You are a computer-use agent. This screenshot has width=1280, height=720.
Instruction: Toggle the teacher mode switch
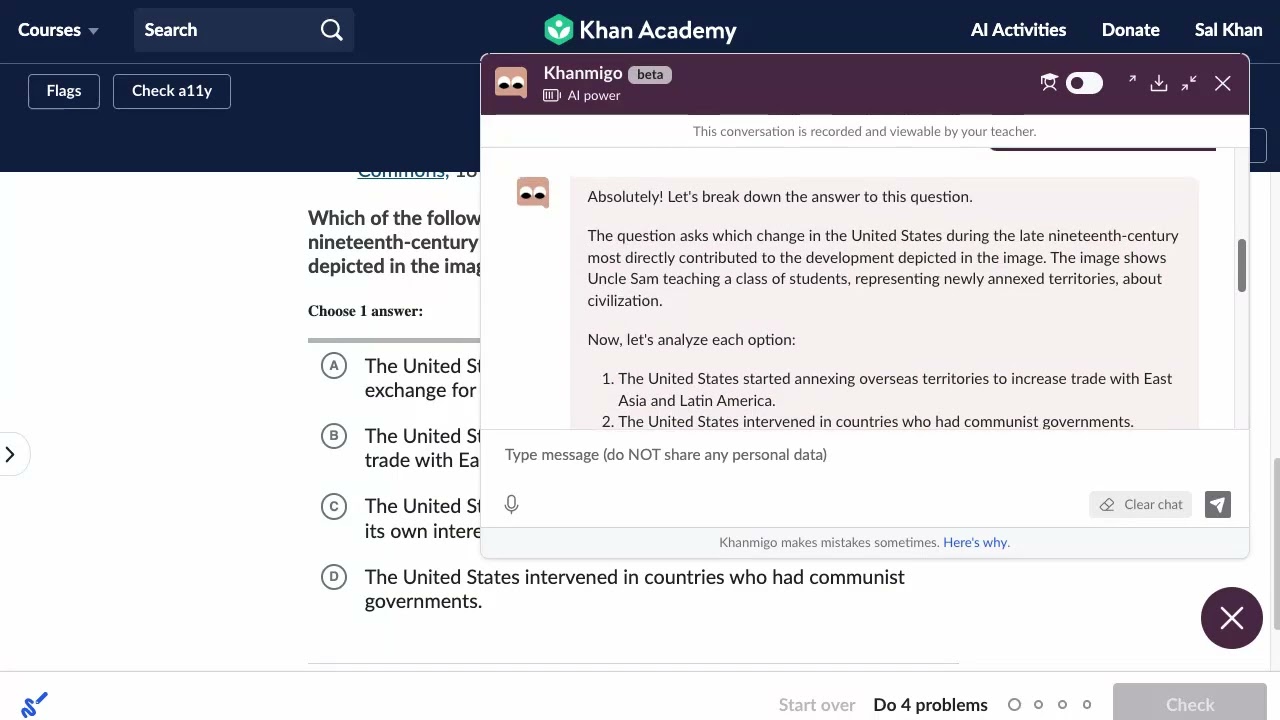[x=1083, y=83]
